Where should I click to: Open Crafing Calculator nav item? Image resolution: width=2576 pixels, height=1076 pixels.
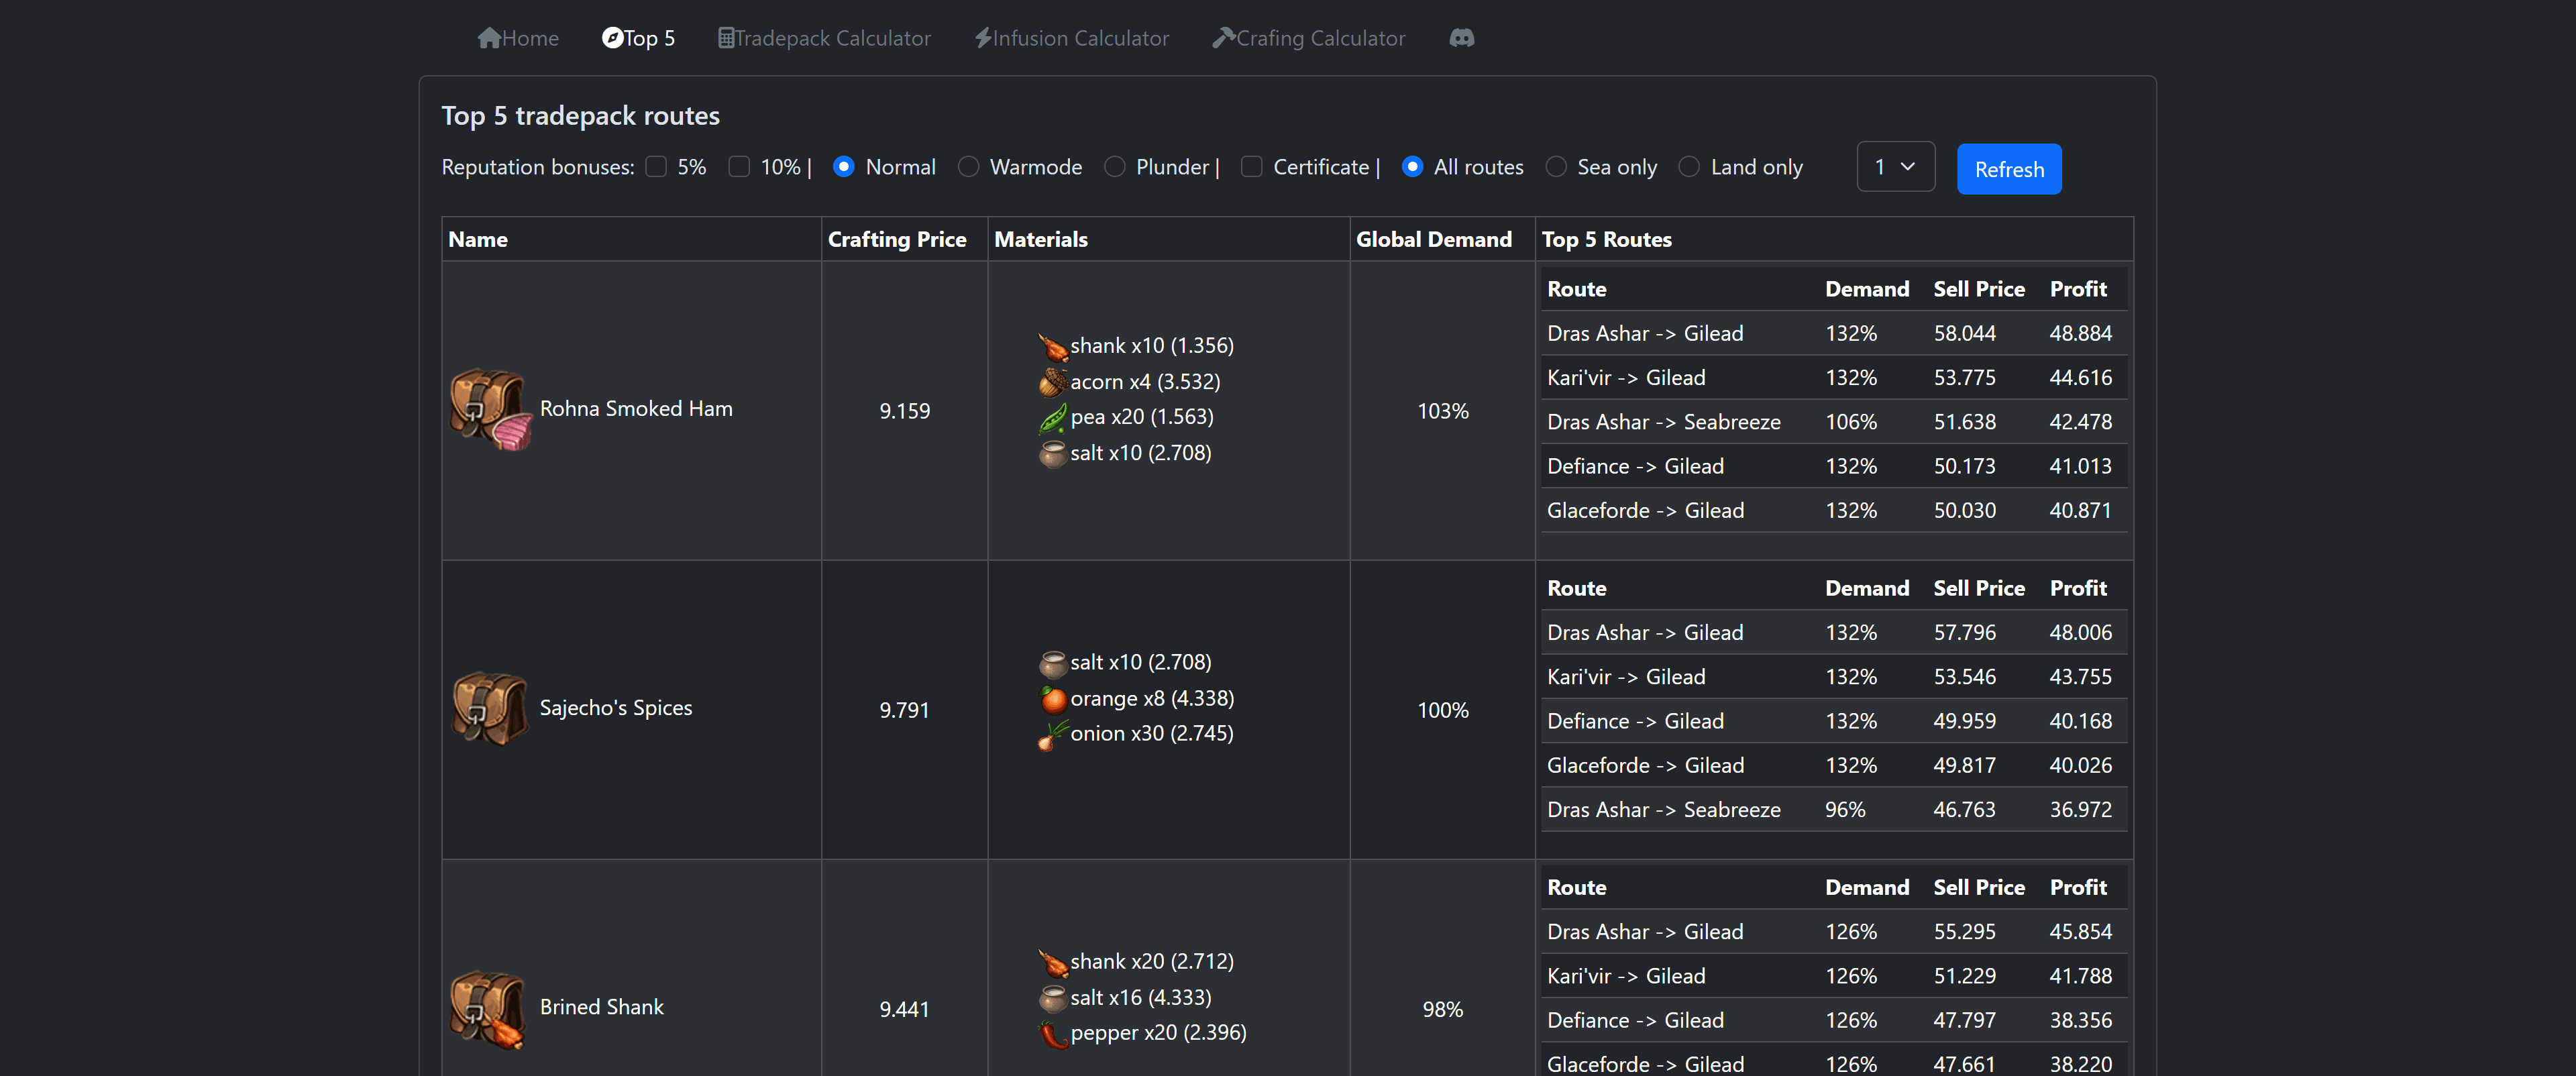pos(1309,38)
